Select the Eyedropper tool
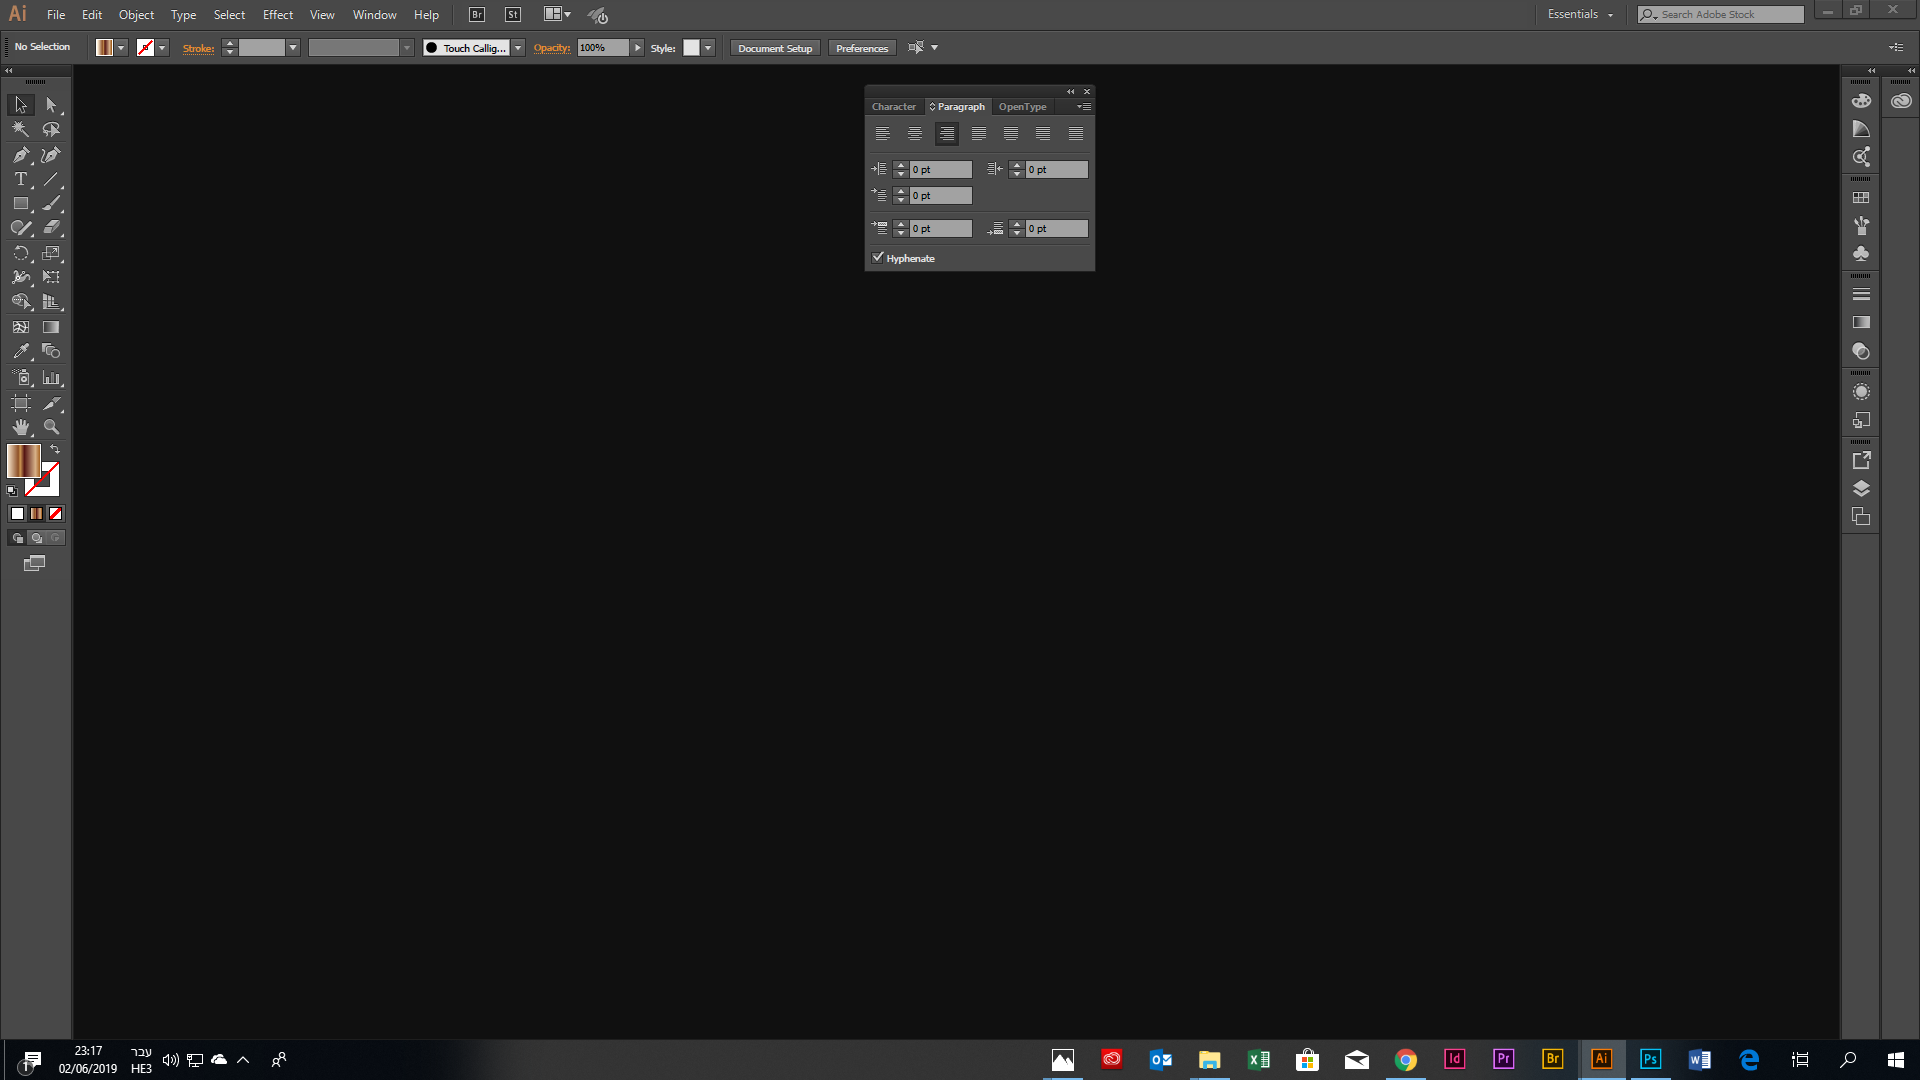The image size is (1920, 1080). click(x=21, y=351)
